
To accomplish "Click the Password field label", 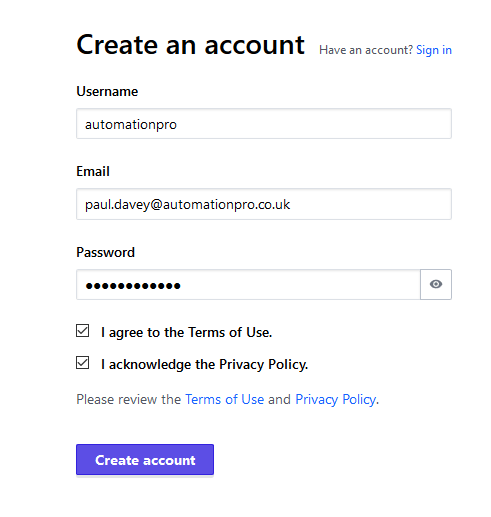I will tap(105, 252).
